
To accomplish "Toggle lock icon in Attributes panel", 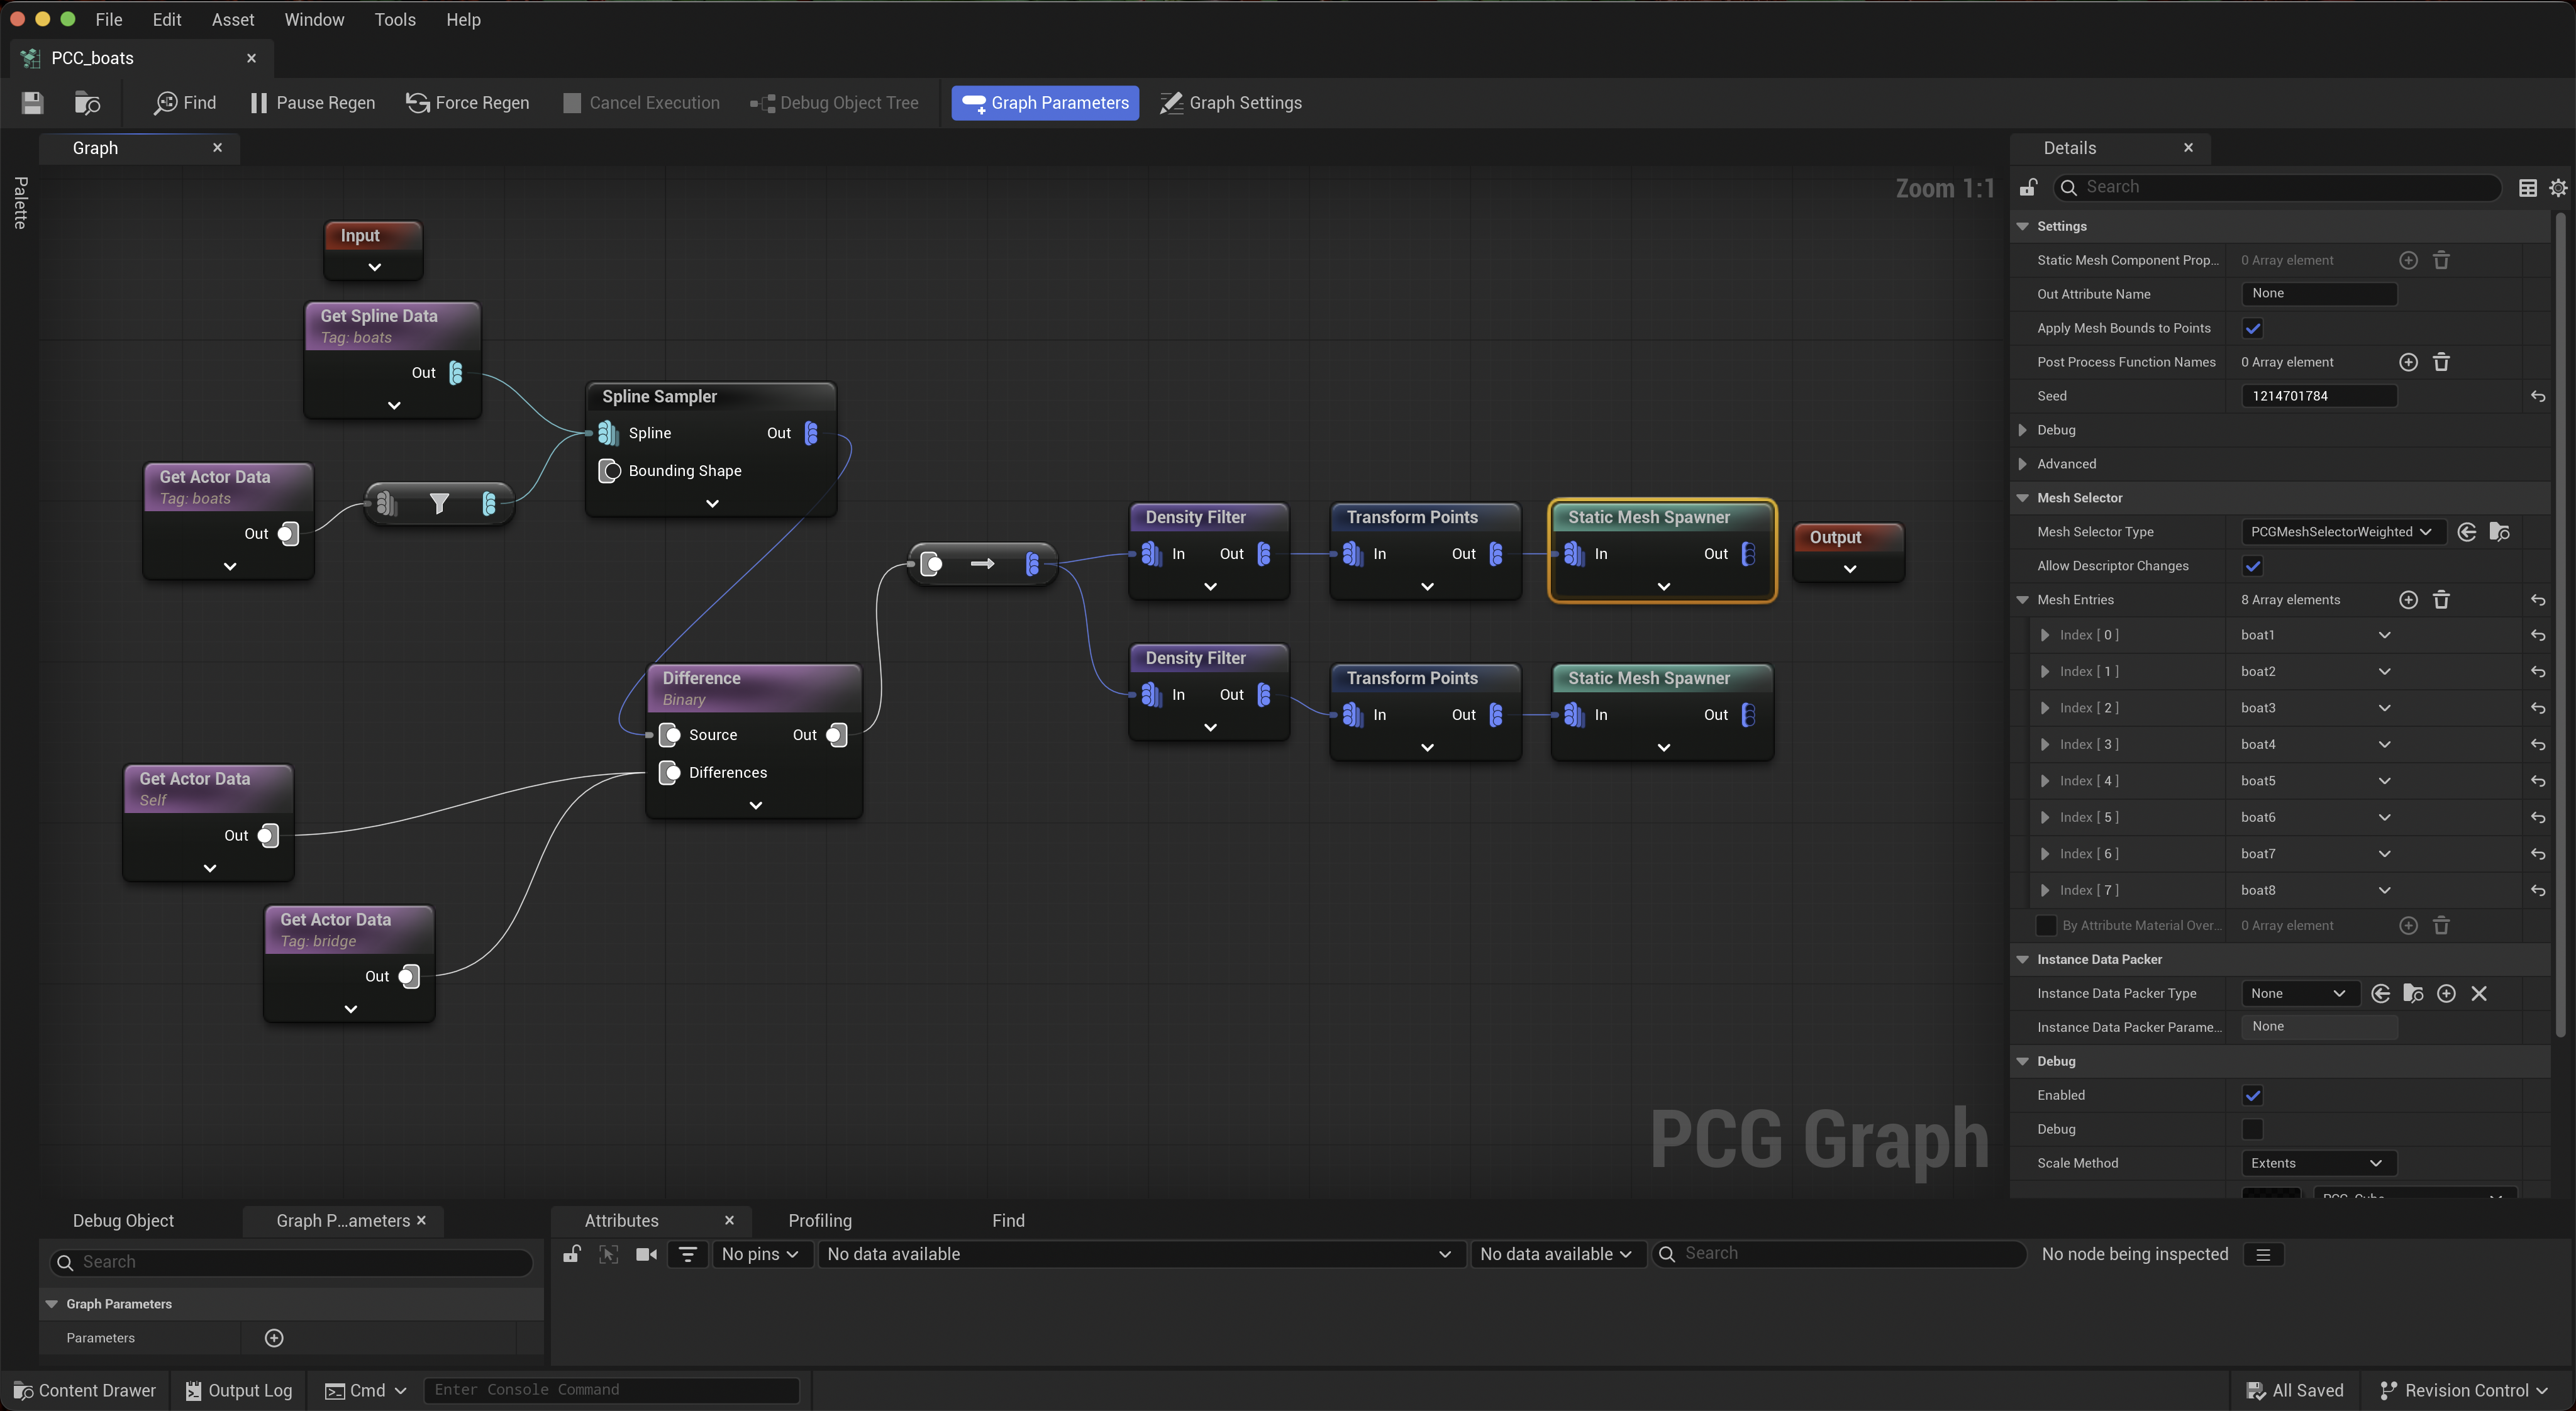I will tap(571, 1254).
